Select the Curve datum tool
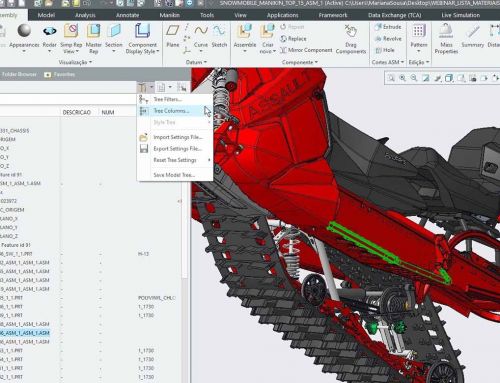Image resolution: width=500 pixels, height=383 pixels. (x=201, y=31)
